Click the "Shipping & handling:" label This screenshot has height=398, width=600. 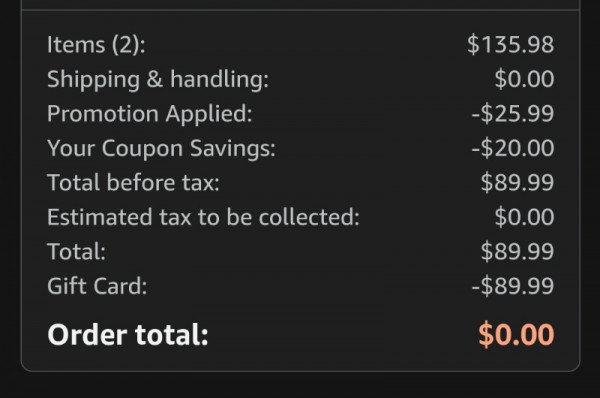point(158,80)
